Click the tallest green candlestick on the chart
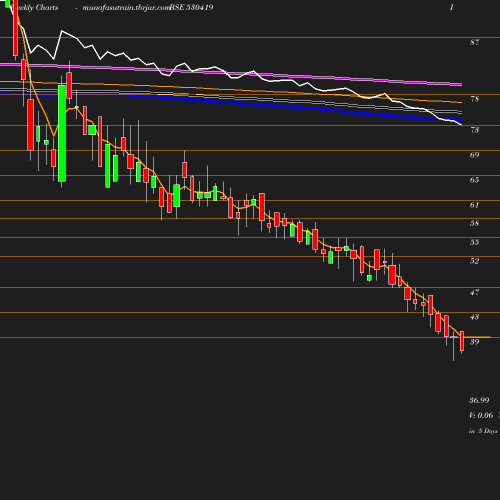500x500 pixels. (x=62, y=133)
